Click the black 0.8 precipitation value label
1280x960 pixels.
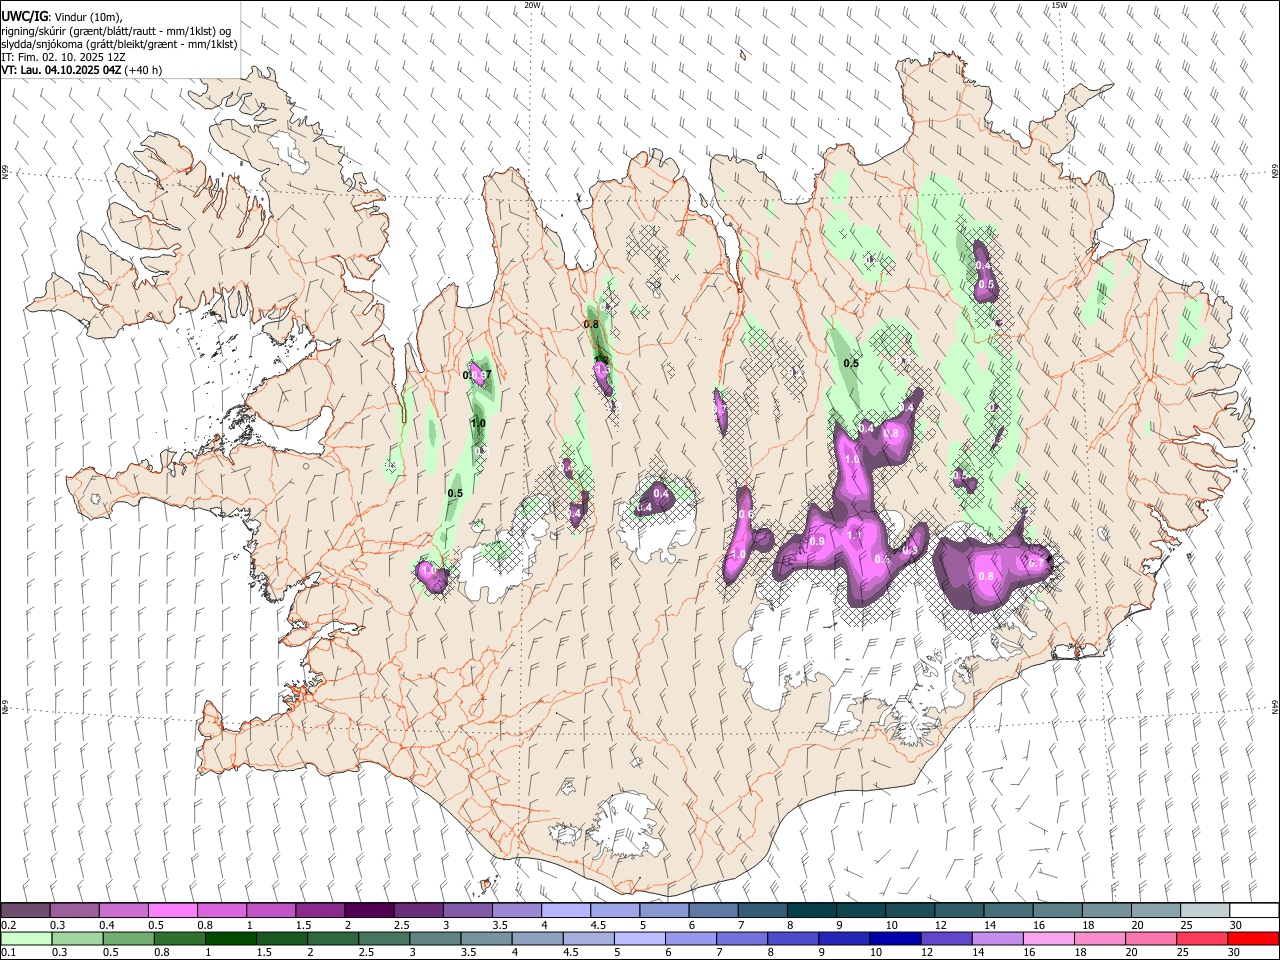click(x=591, y=324)
